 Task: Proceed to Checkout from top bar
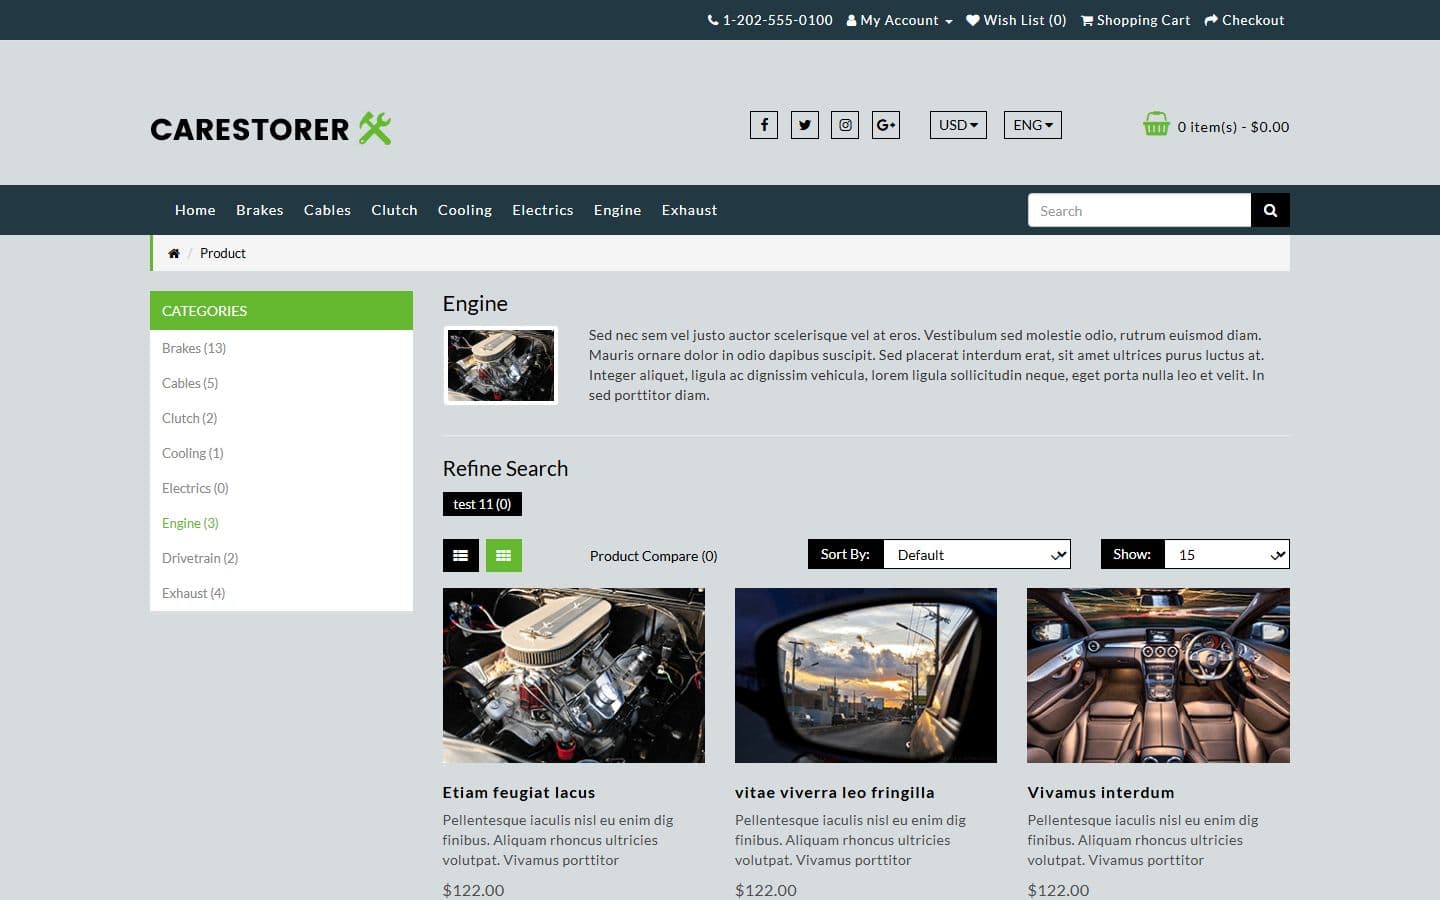pyautogui.click(x=1244, y=20)
